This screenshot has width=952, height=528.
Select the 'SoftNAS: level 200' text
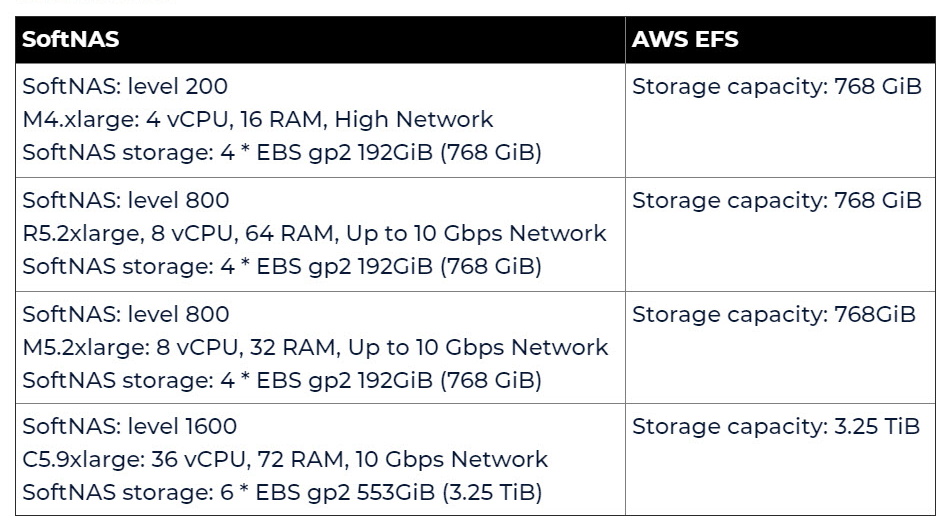point(125,87)
